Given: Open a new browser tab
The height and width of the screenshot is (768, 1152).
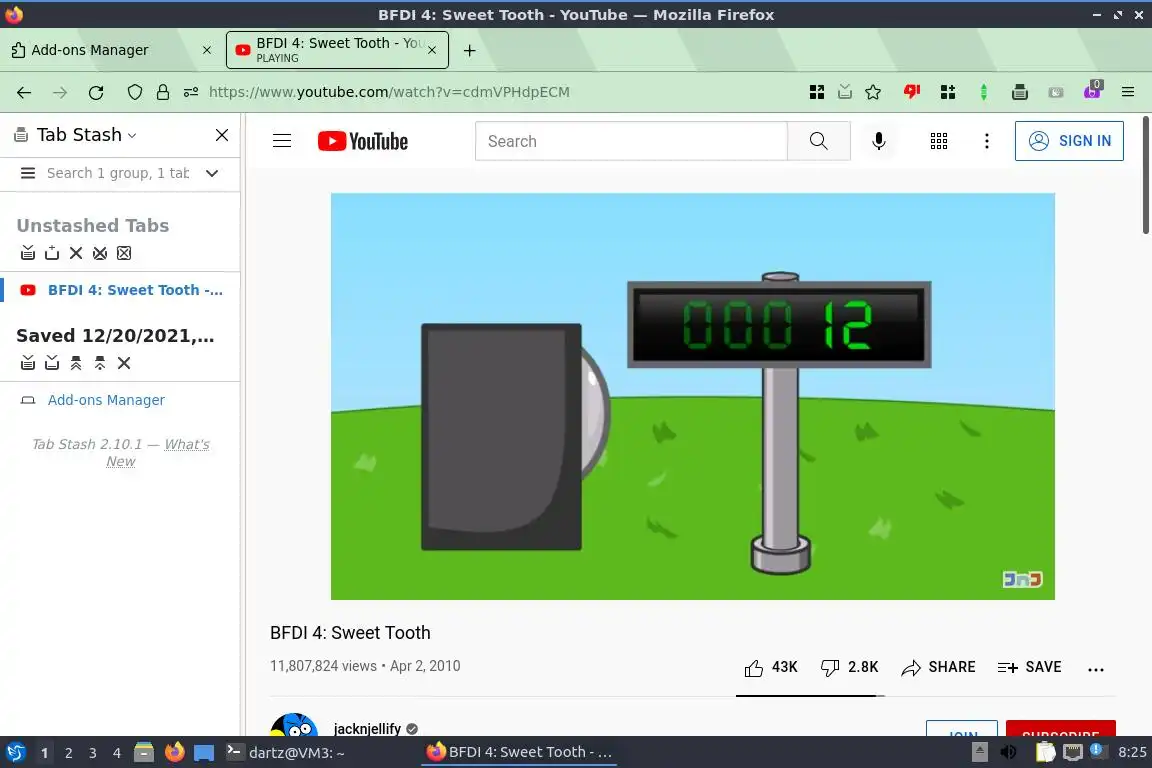Looking at the screenshot, I should (x=470, y=50).
